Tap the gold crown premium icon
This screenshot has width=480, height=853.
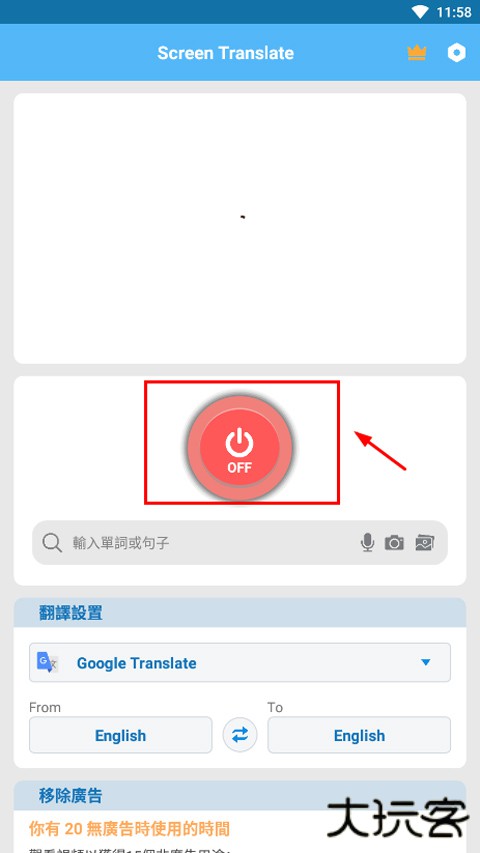click(x=416, y=53)
